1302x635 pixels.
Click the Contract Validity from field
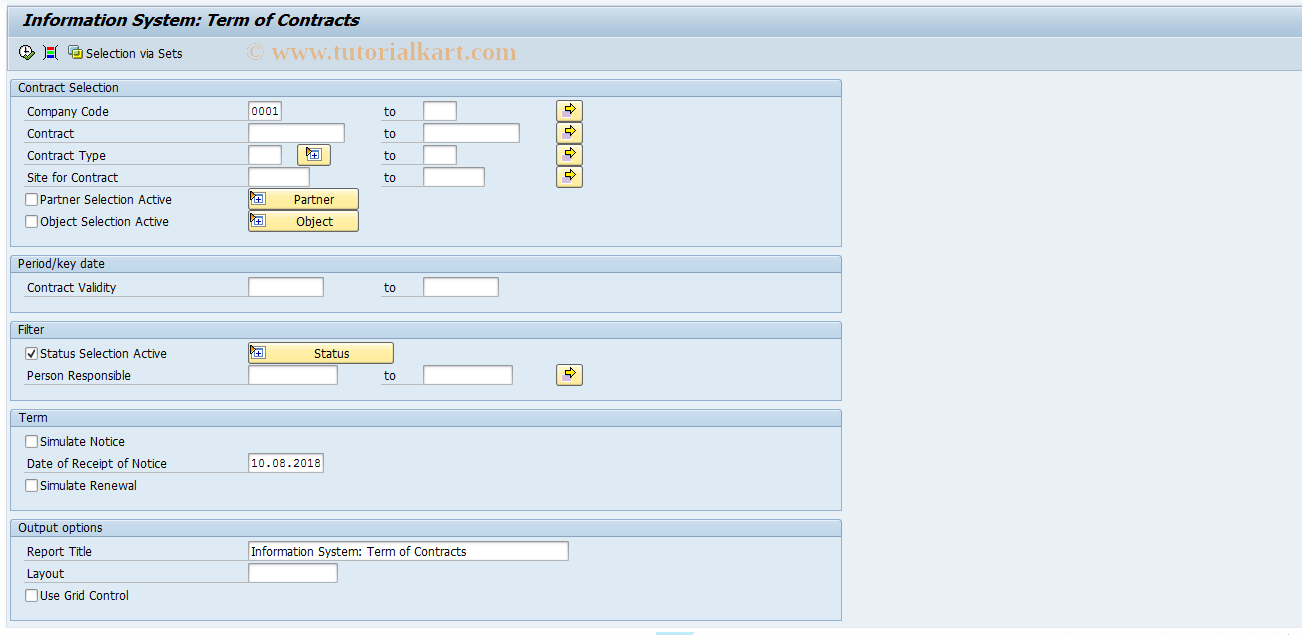(286, 287)
